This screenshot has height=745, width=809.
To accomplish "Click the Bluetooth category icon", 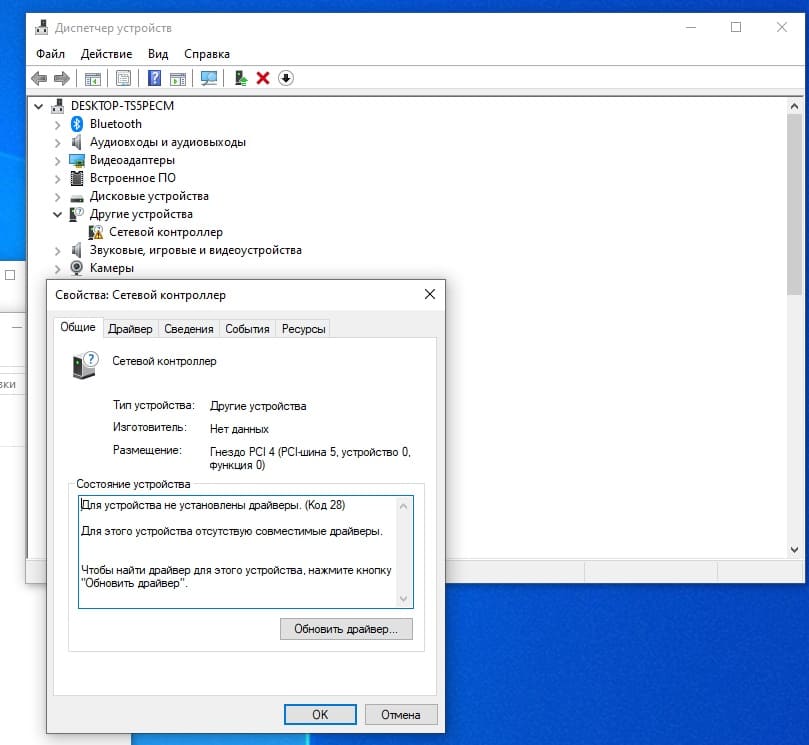I will 77,124.
